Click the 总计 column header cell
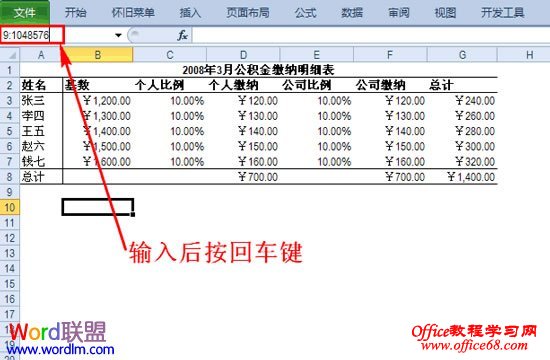Screen dimensions: 550x360 pos(462,85)
